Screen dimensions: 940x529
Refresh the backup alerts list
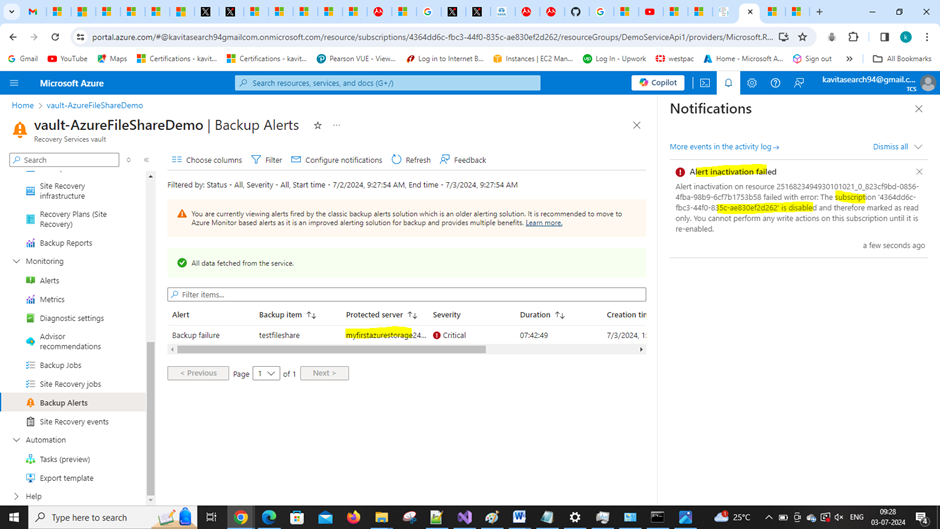tap(411, 160)
